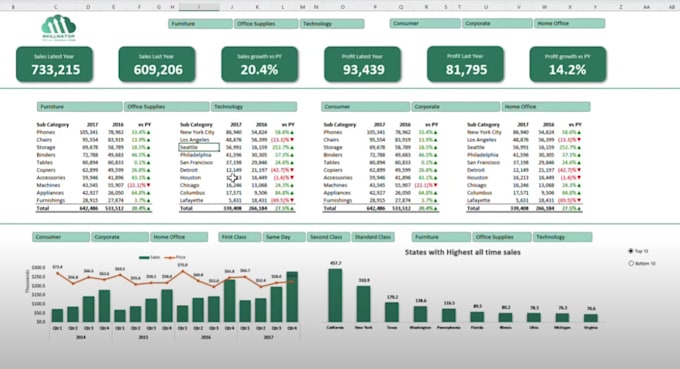Viewport: 680px width, 369px height.
Task: Click Phones row under the Furniture slicer table
Action: pos(94,132)
